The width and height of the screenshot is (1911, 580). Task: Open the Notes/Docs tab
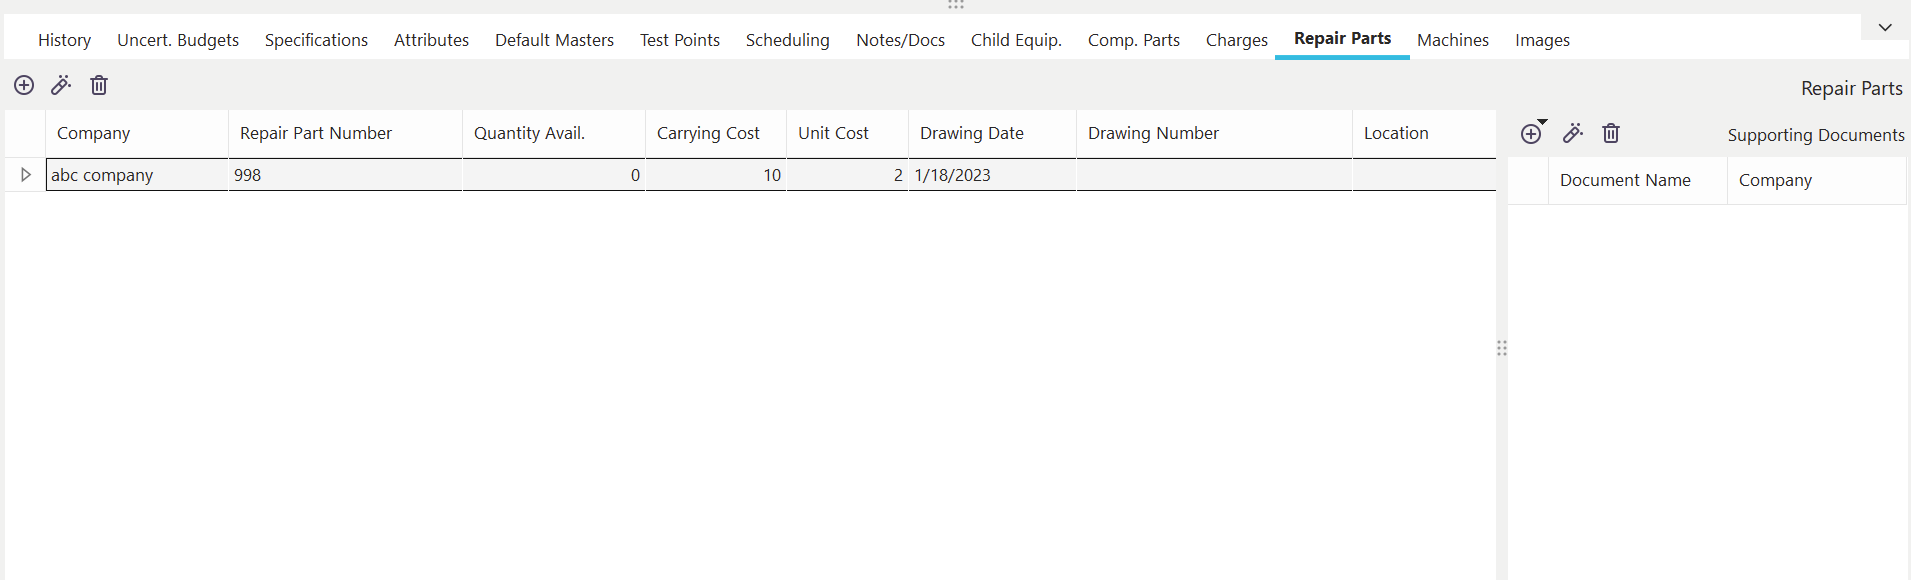click(900, 40)
